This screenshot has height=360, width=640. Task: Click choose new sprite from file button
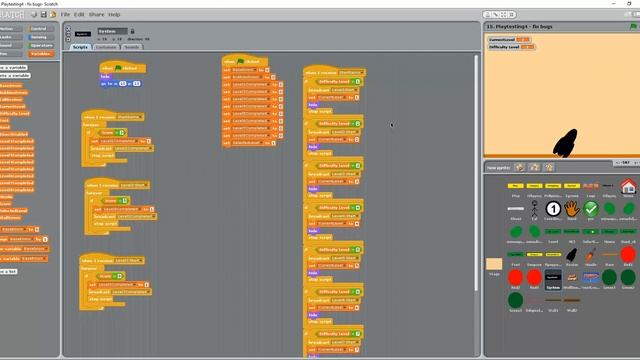534,167
